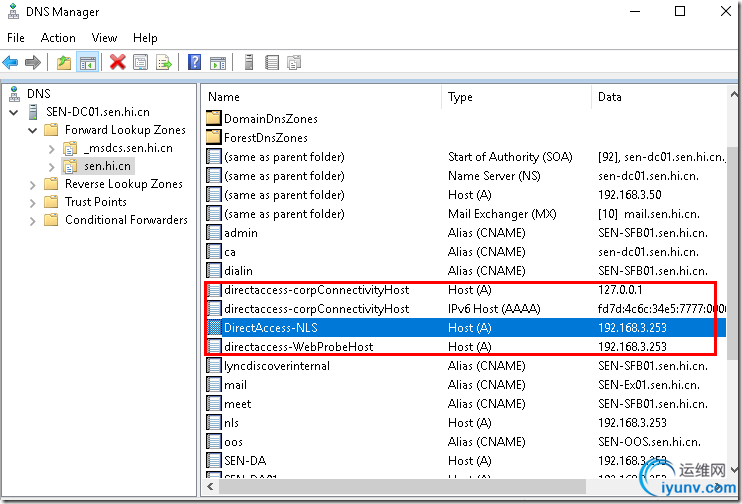Open the blue Help question-mark icon
The image size is (742, 504).
click(194, 62)
